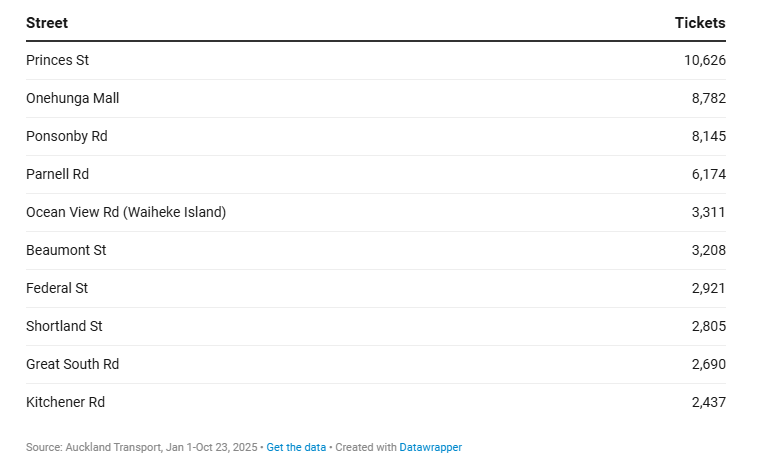Click the 8,782 tickets value

(708, 98)
